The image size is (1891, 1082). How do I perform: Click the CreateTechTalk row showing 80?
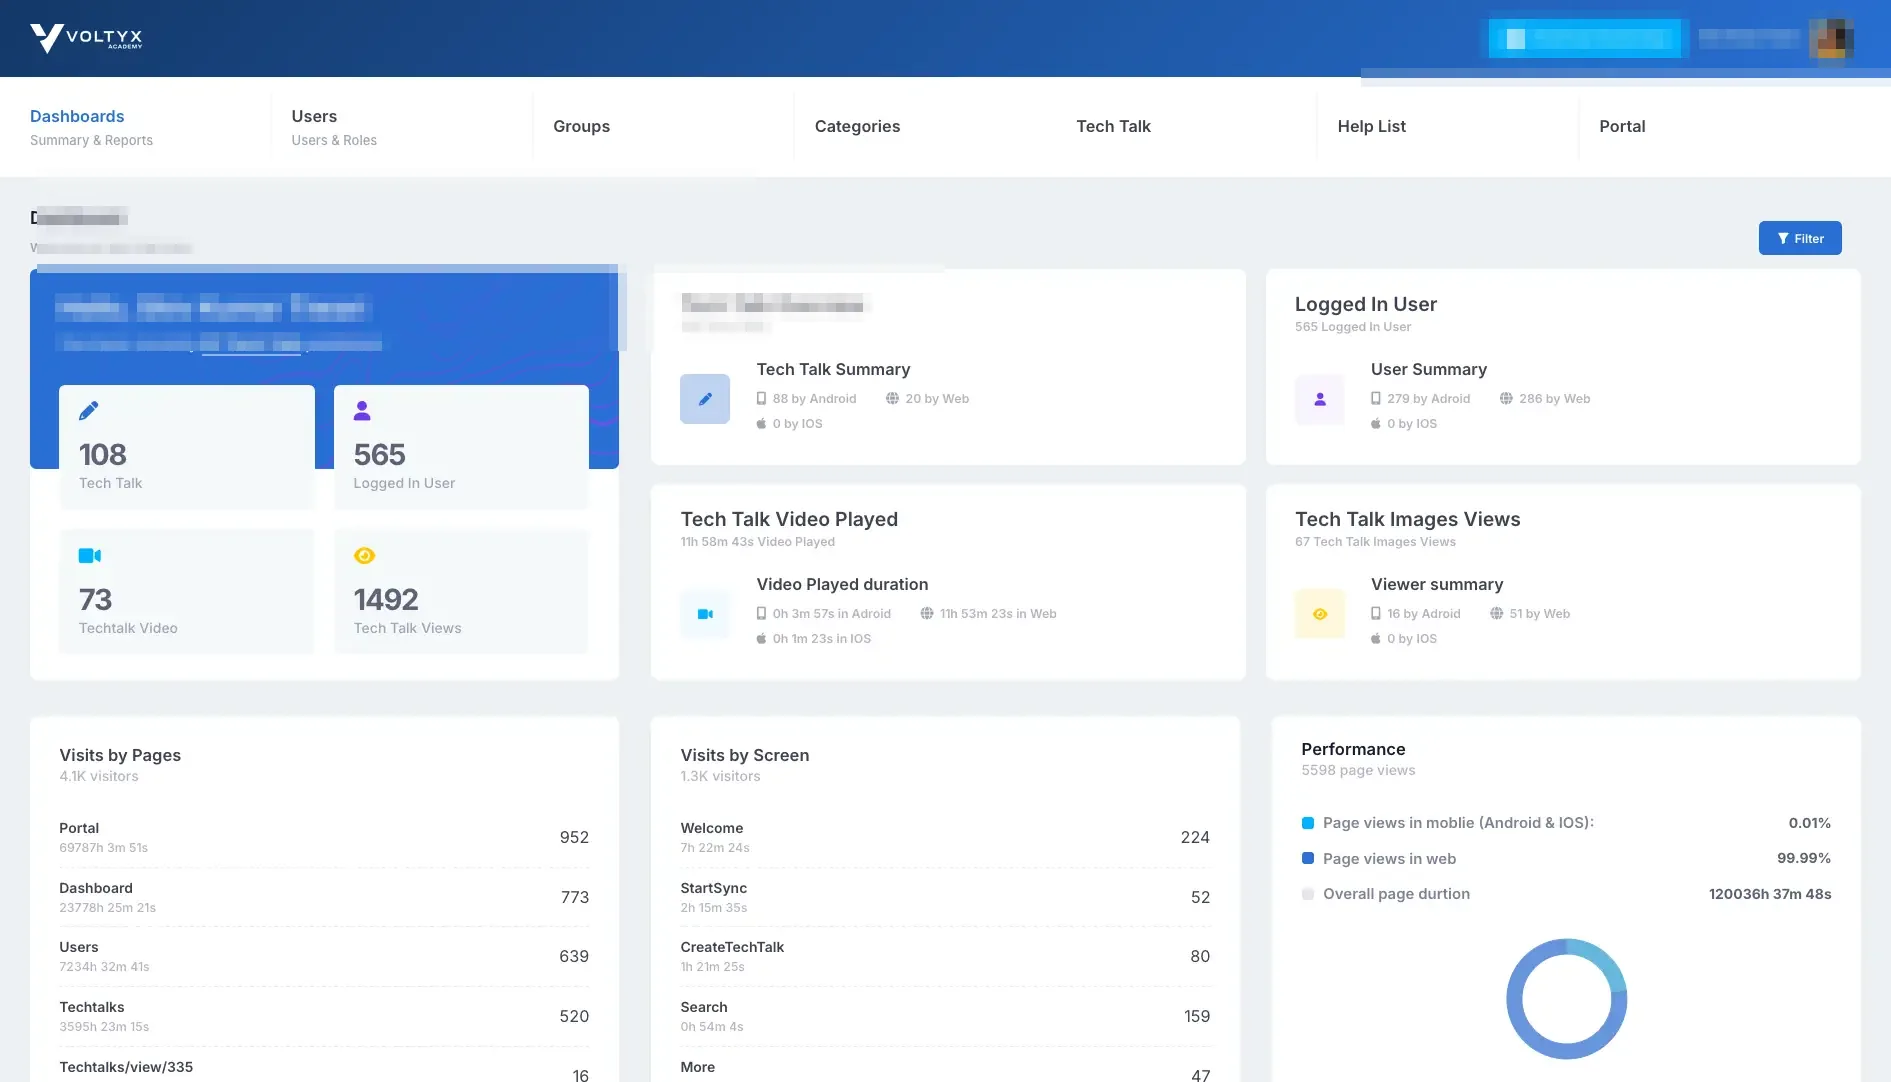[x=945, y=956]
